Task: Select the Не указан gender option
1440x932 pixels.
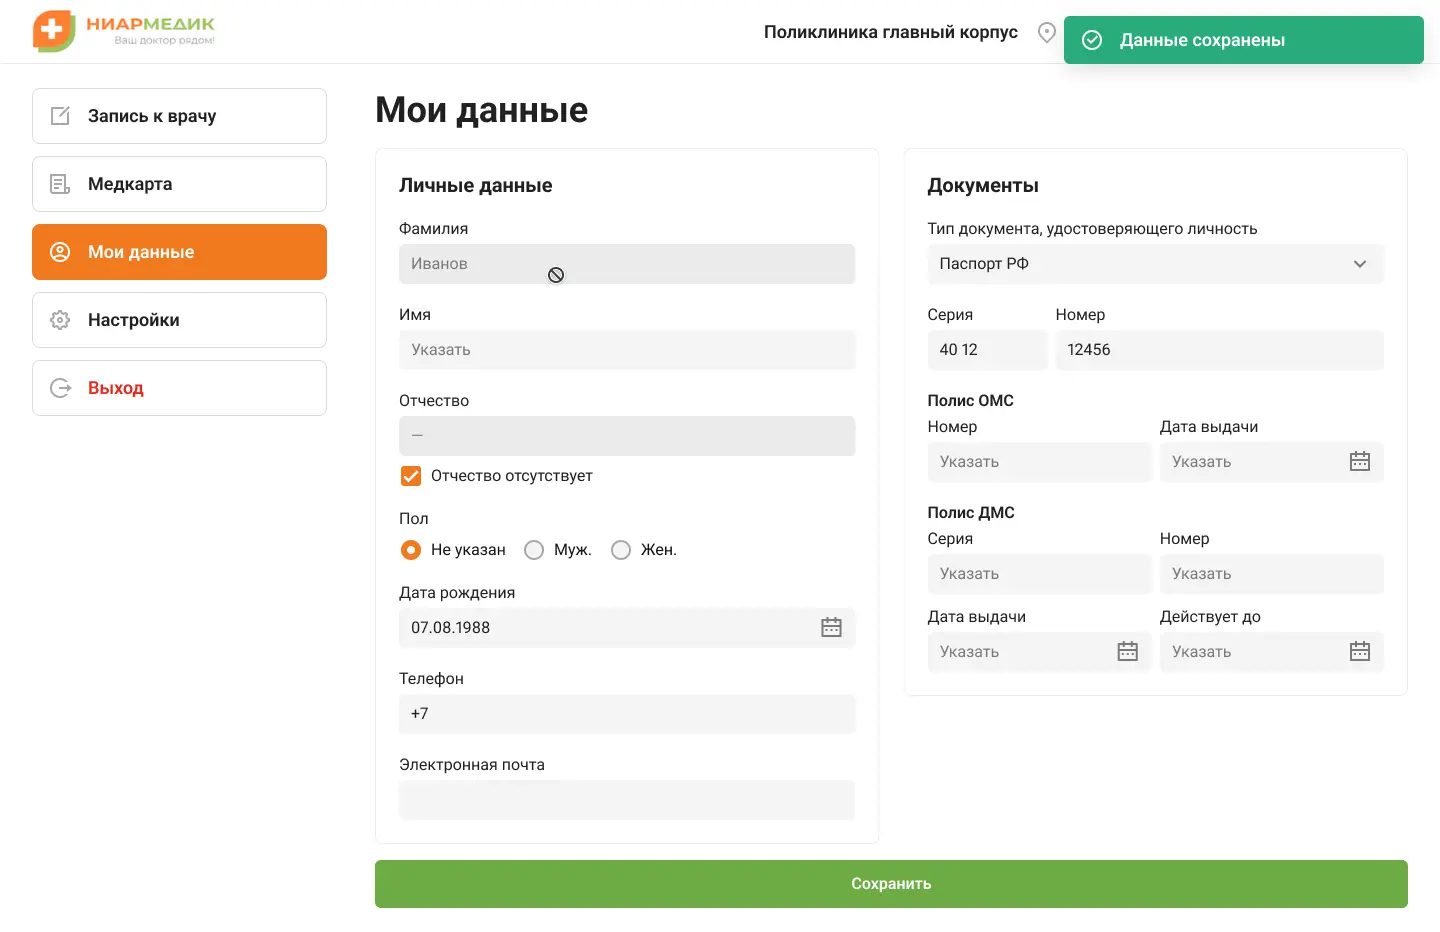Action: 411,550
